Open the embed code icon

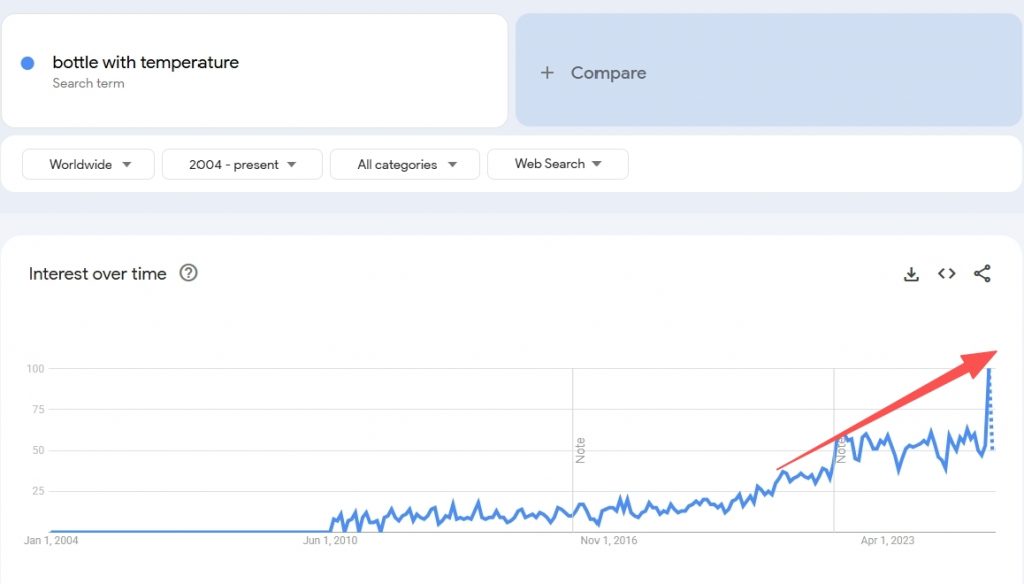click(x=947, y=274)
